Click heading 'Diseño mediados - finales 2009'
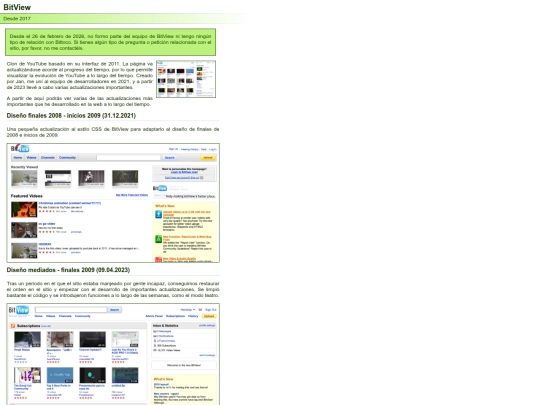 68,270
